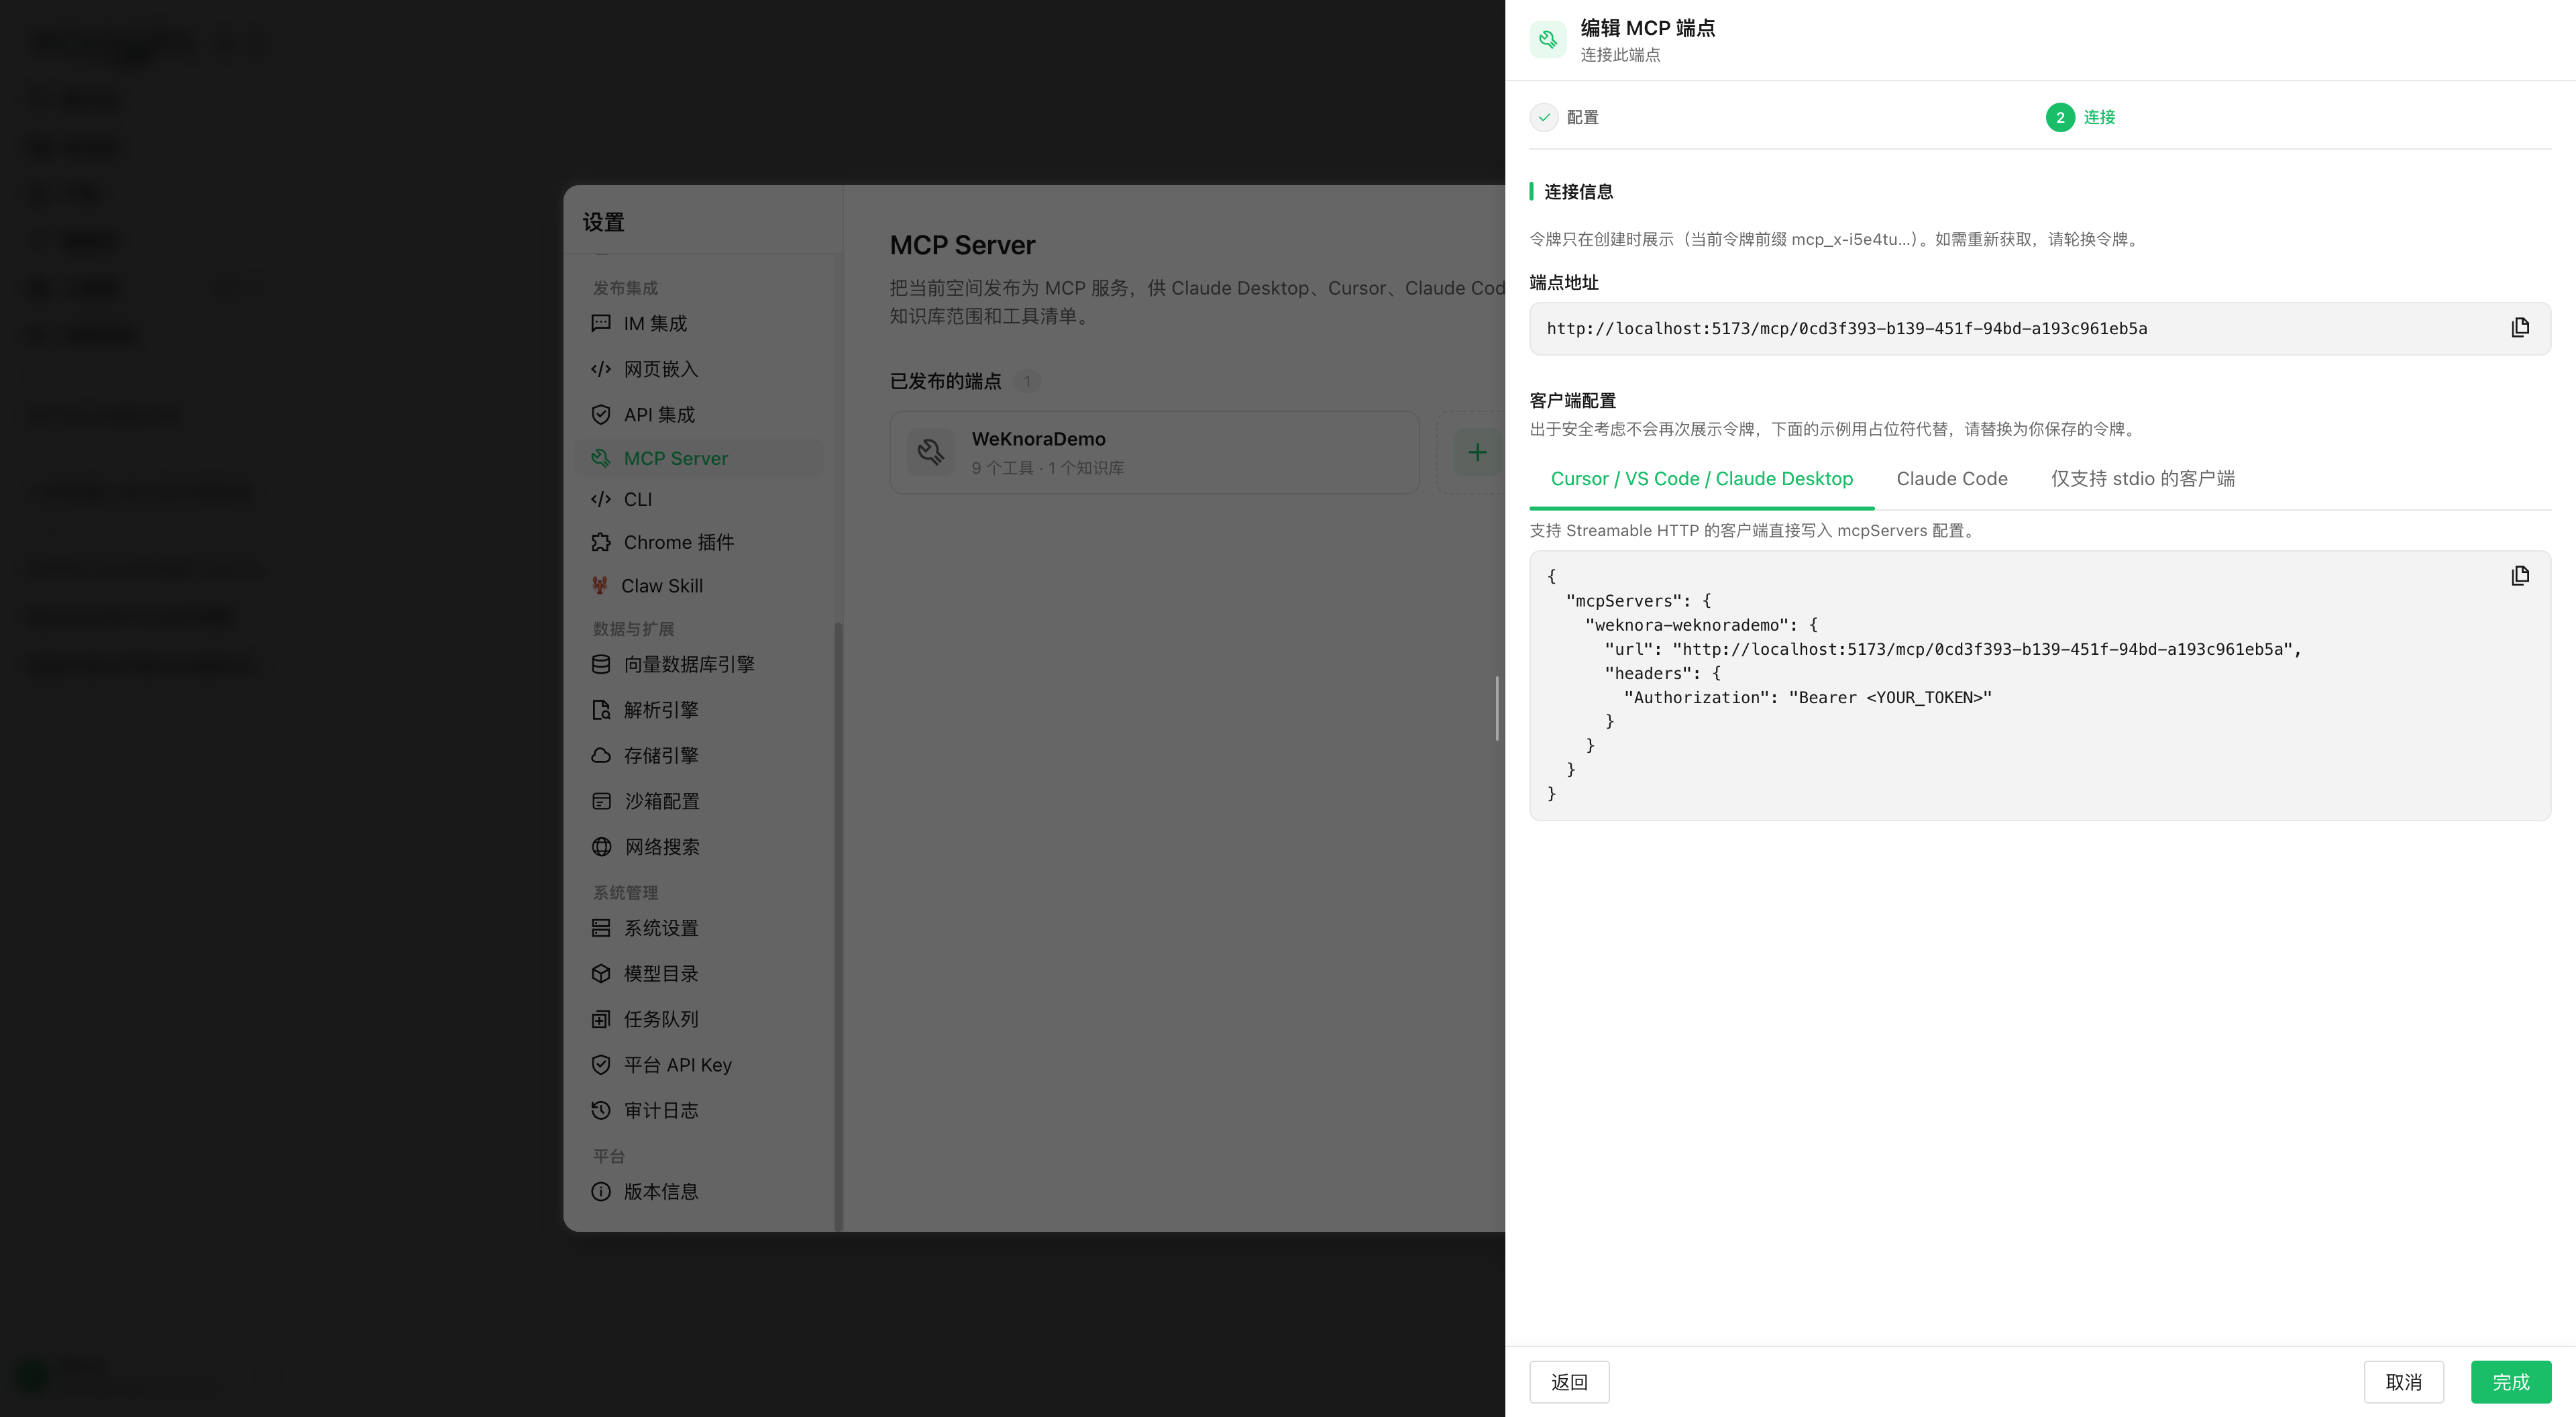Image resolution: width=2576 pixels, height=1417 pixels.
Task: Click the 解析引擎 file-search icon
Action: pyautogui.click(x=601, y=710)
